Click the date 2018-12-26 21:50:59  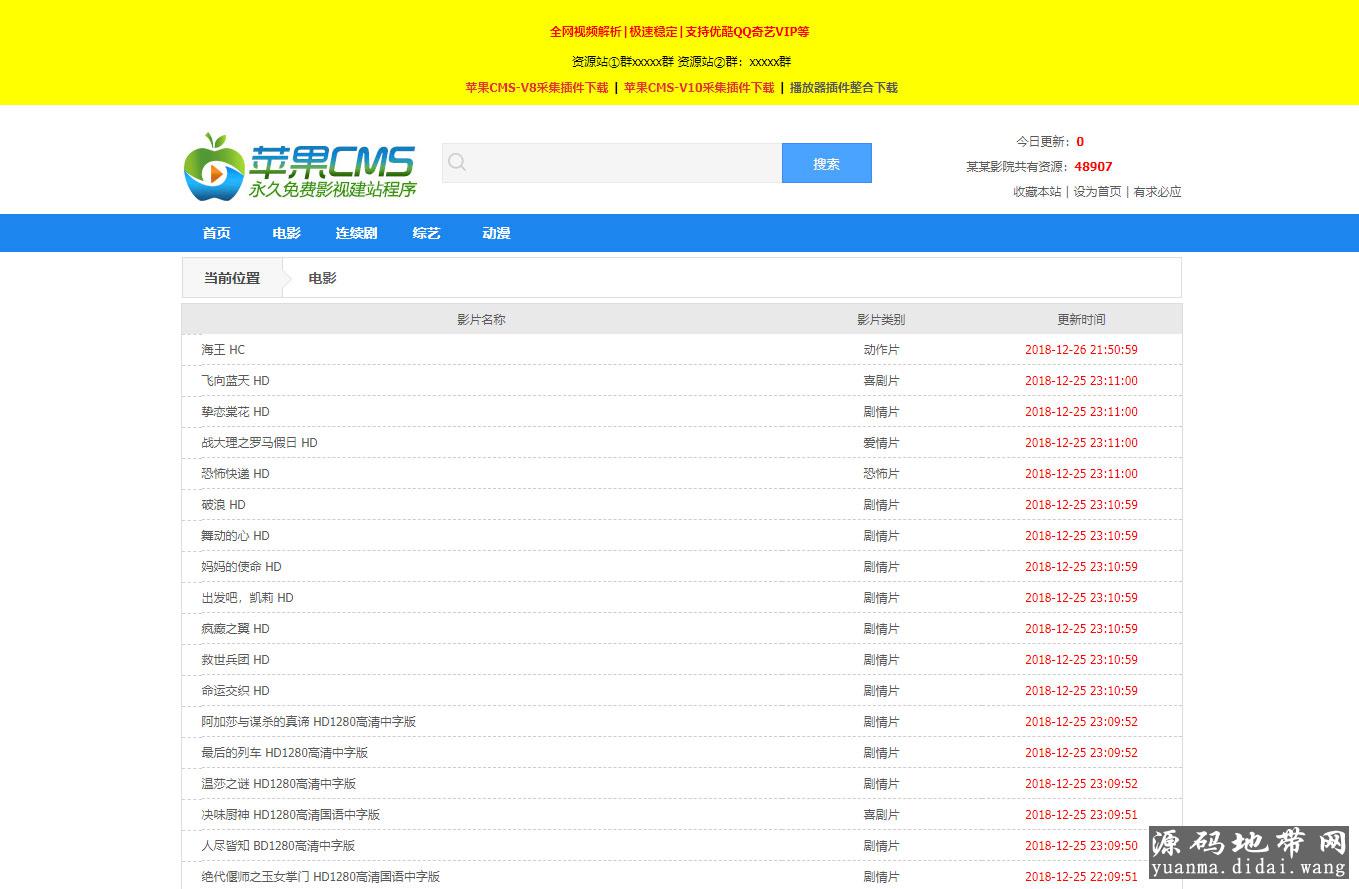[1081, 350]
